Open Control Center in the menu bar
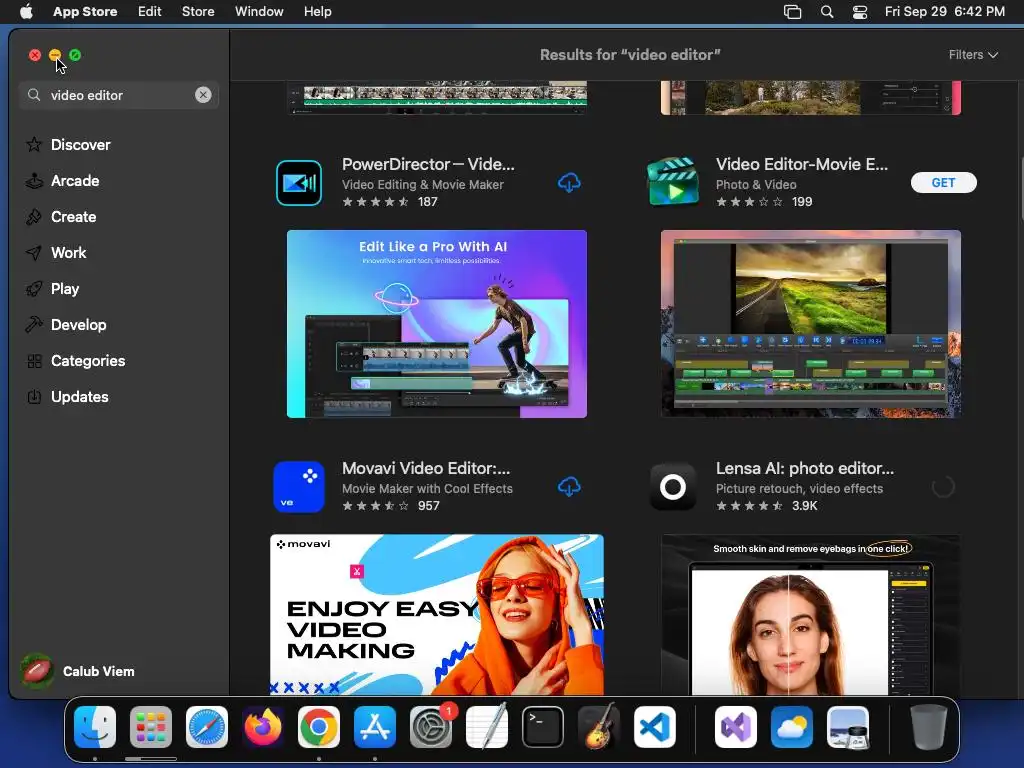The height and width of the screenshot is (768, 1024). [860, 12]
